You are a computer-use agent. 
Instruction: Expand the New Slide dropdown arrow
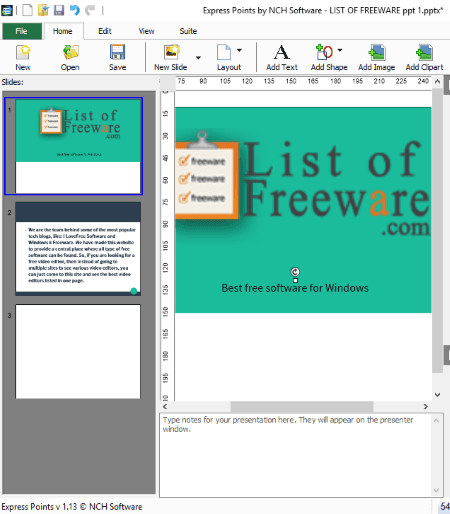click(x=198, y=58)
